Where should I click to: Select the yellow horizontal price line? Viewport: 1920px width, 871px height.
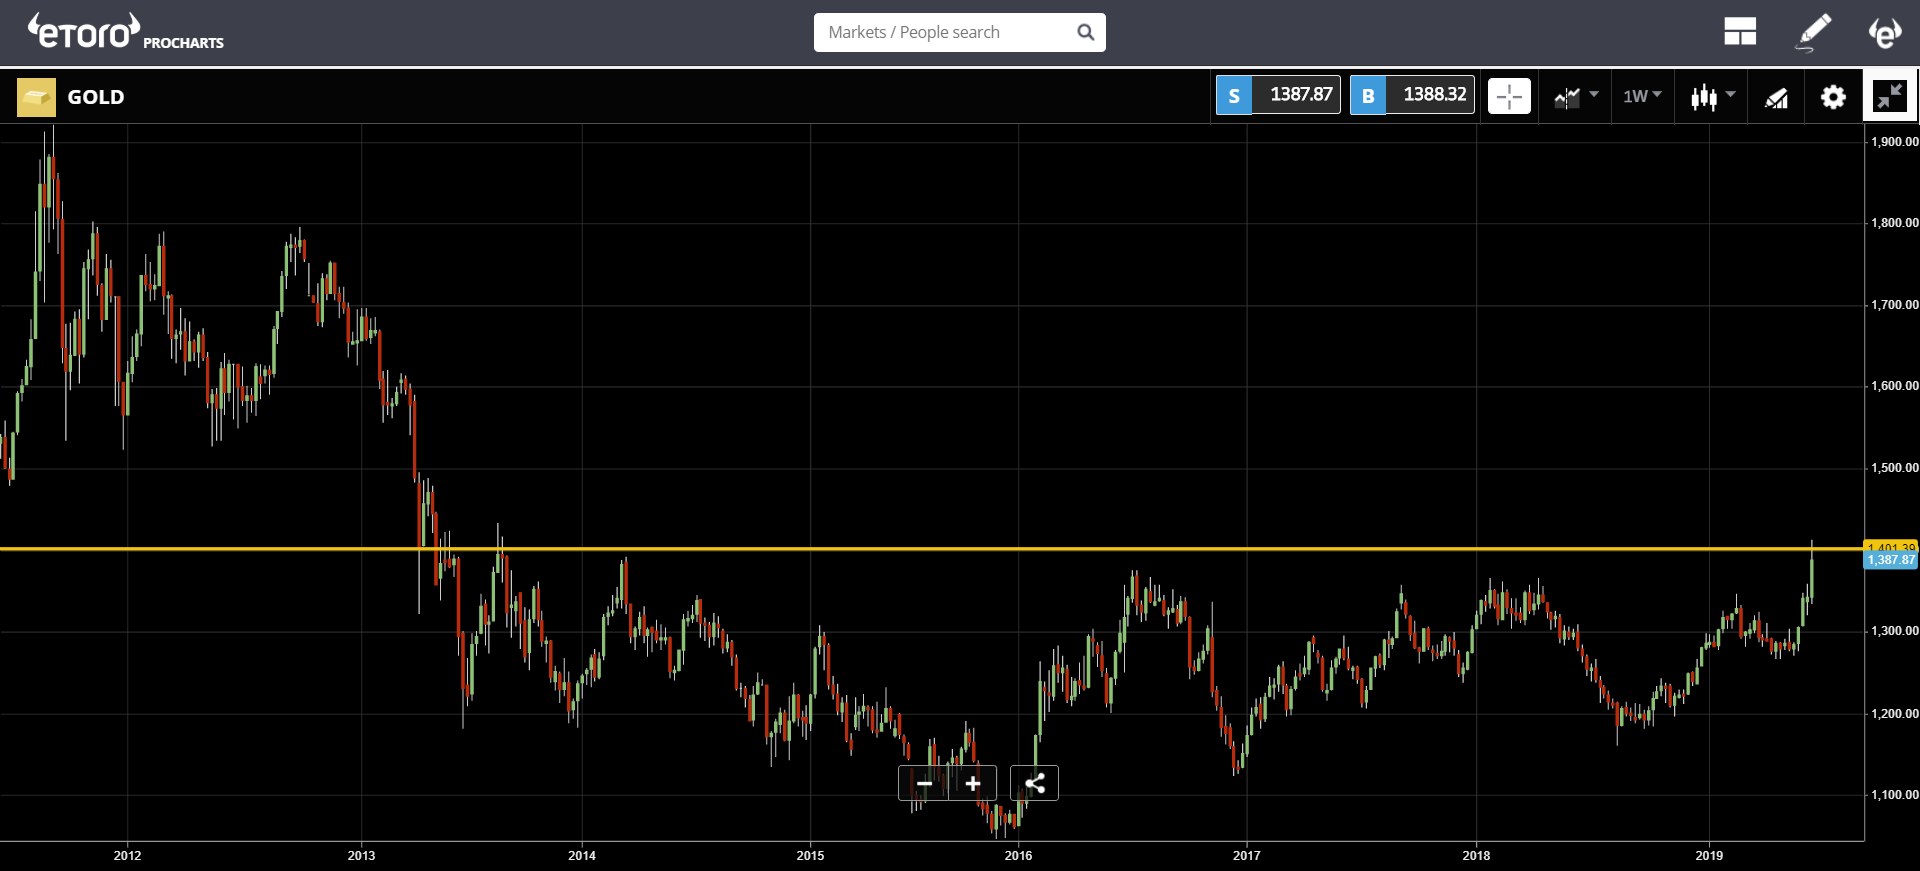930,548
